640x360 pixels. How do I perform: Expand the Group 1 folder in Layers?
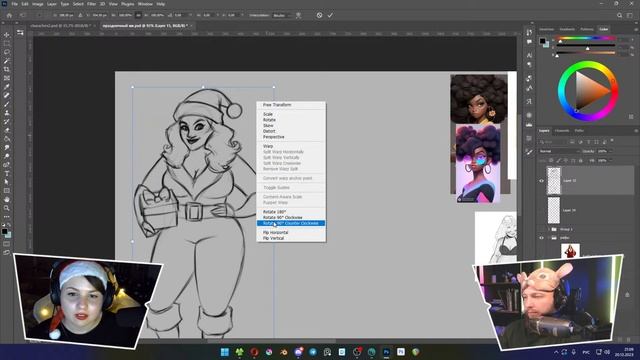click(548, 229)
